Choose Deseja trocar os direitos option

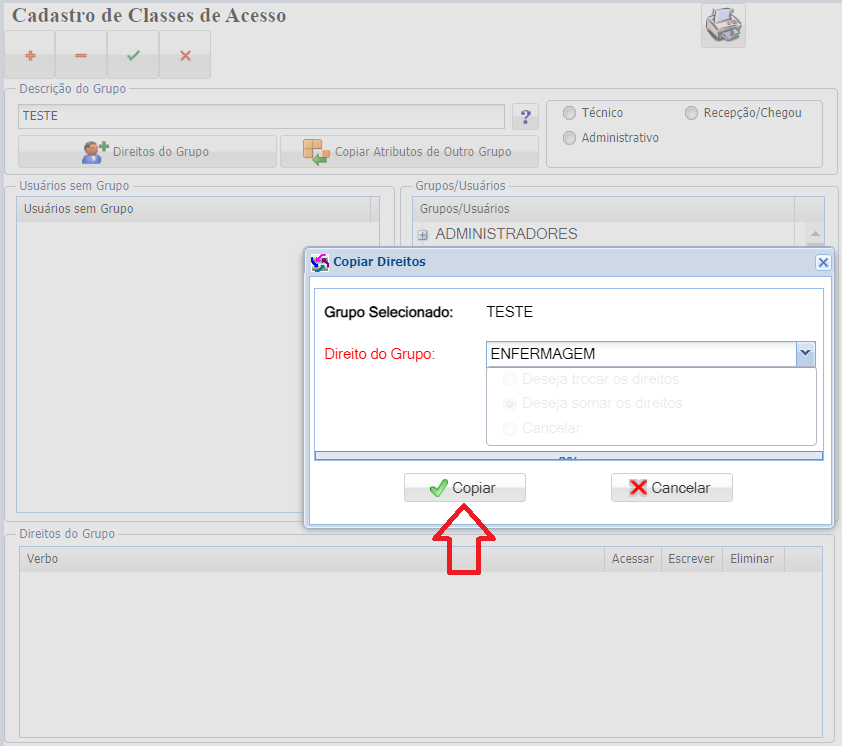[510, 380]
